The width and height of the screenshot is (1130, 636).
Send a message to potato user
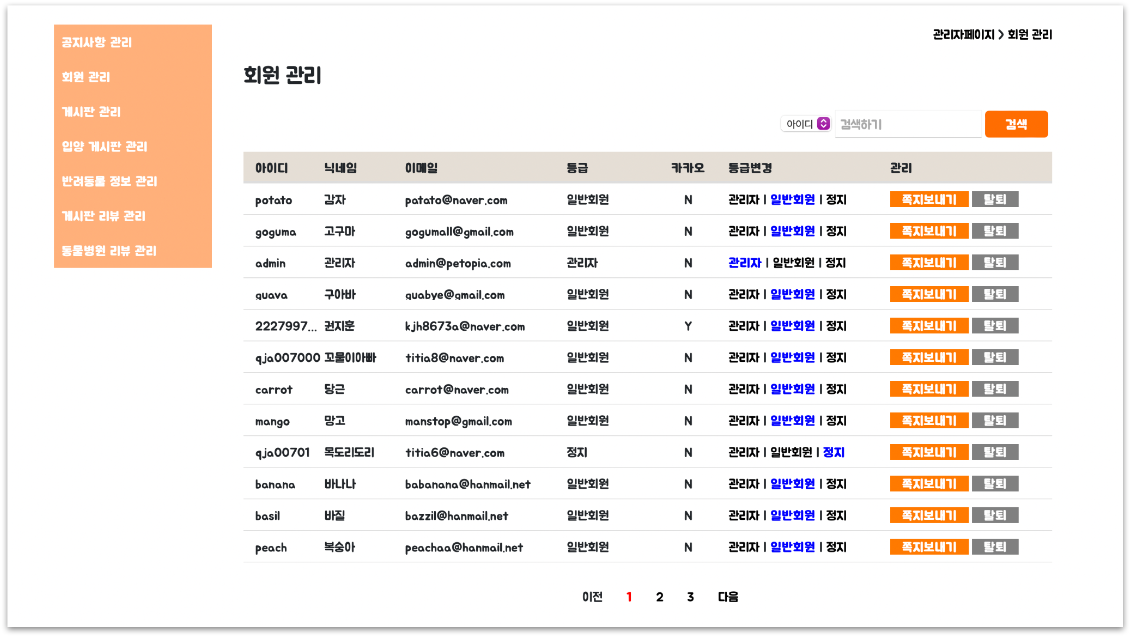(x=929, y=200)
